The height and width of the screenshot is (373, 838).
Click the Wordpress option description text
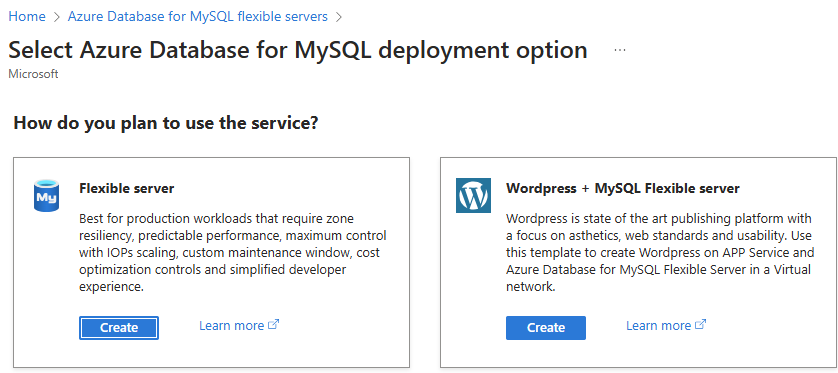click(x=660, y=253)
